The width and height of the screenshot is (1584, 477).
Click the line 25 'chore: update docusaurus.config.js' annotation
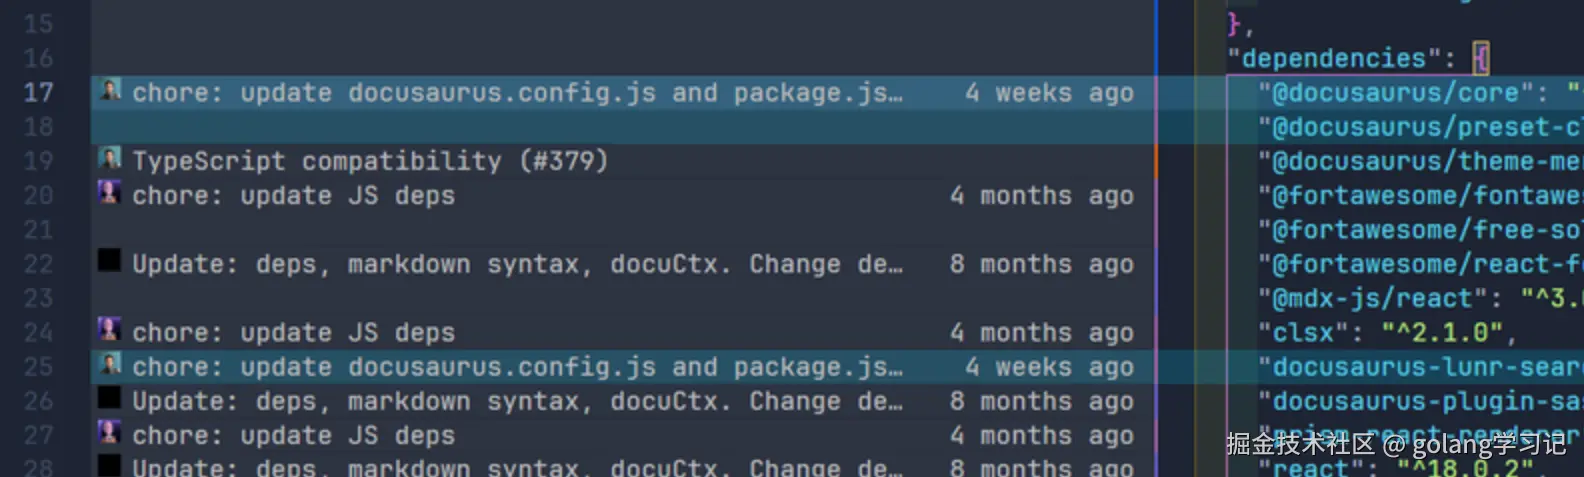click(516, 367)
